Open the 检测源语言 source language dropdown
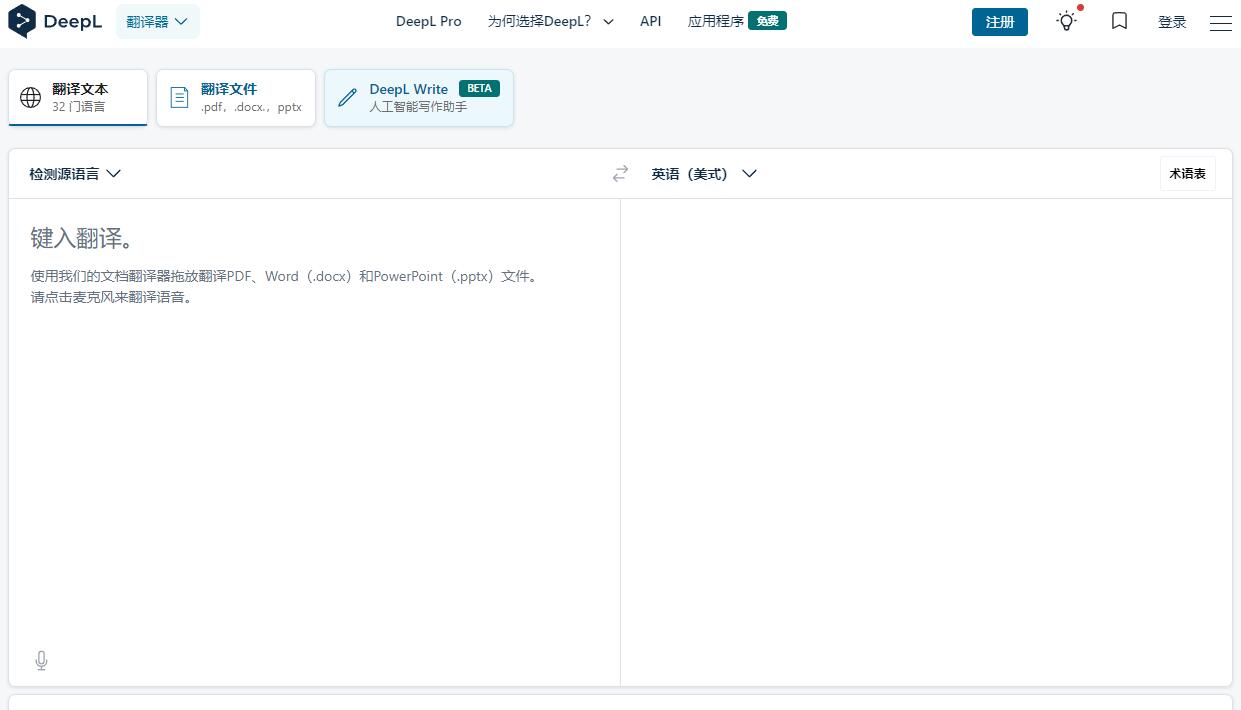Screen dimensions: 1241x710 75,174
